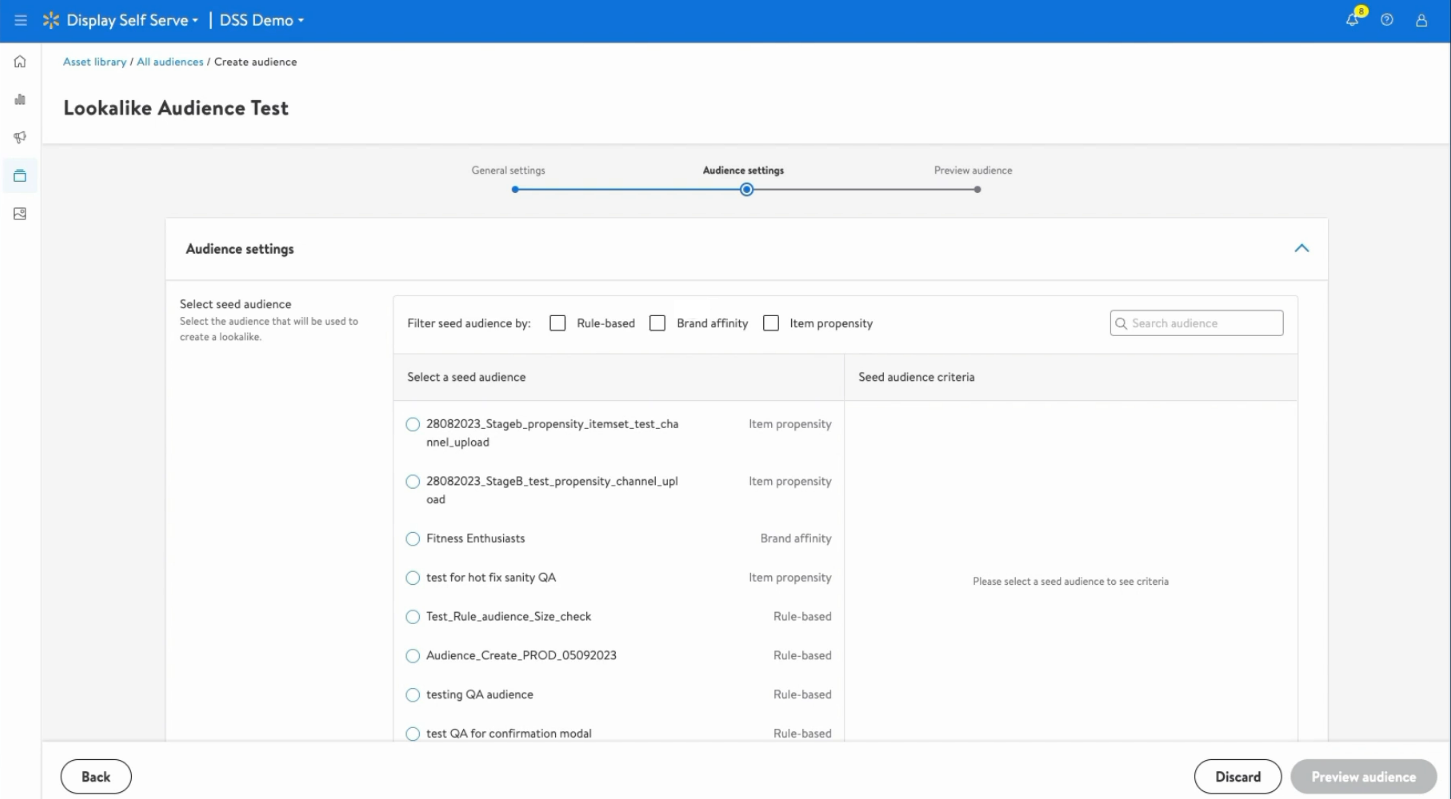1451x799 pixels.
Task: Go to the General settings step
Action: click(x=514, y=189)
